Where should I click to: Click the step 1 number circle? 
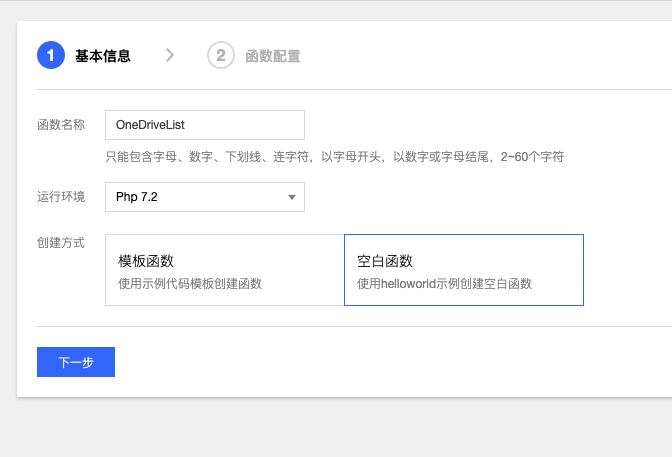(51, 56)
